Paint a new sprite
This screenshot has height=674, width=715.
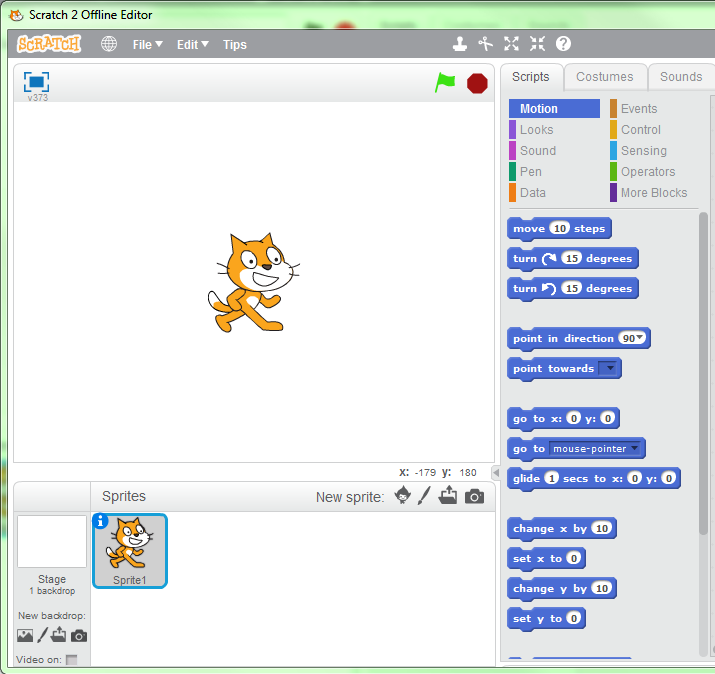[x=424, y=496]
